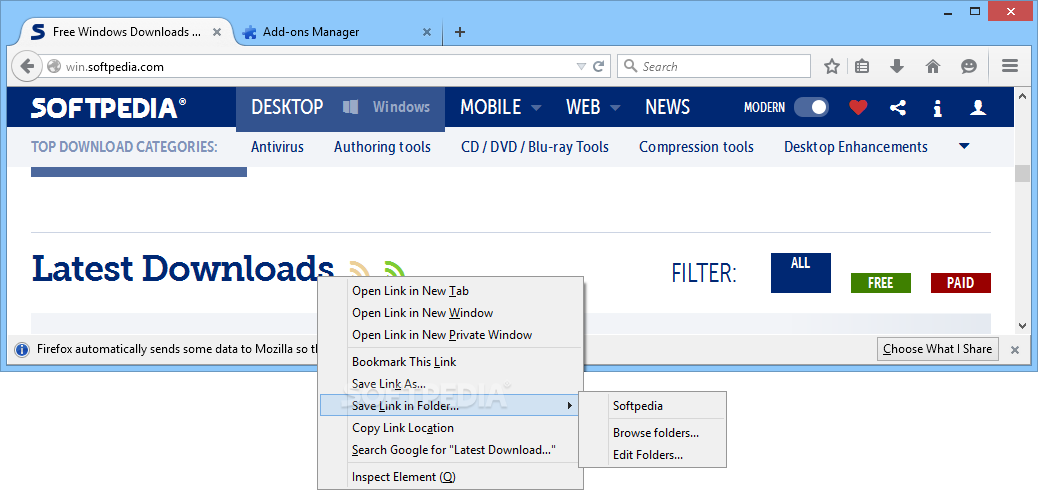Select the Free Windows Downloads tab

(126, 32)
